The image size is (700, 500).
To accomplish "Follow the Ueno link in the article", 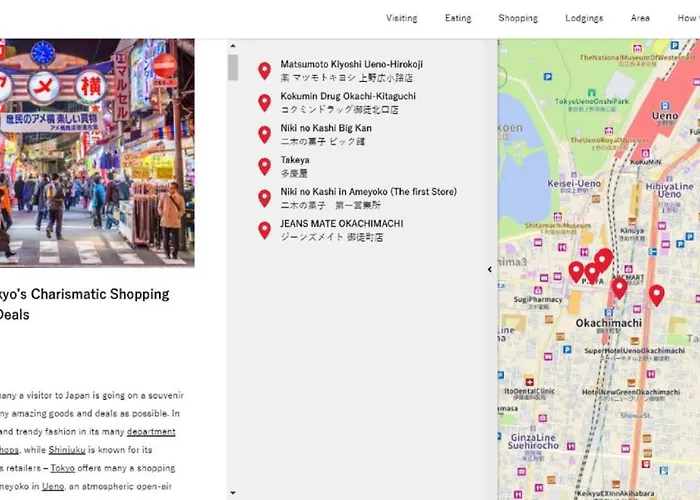I will pos(53,487).
